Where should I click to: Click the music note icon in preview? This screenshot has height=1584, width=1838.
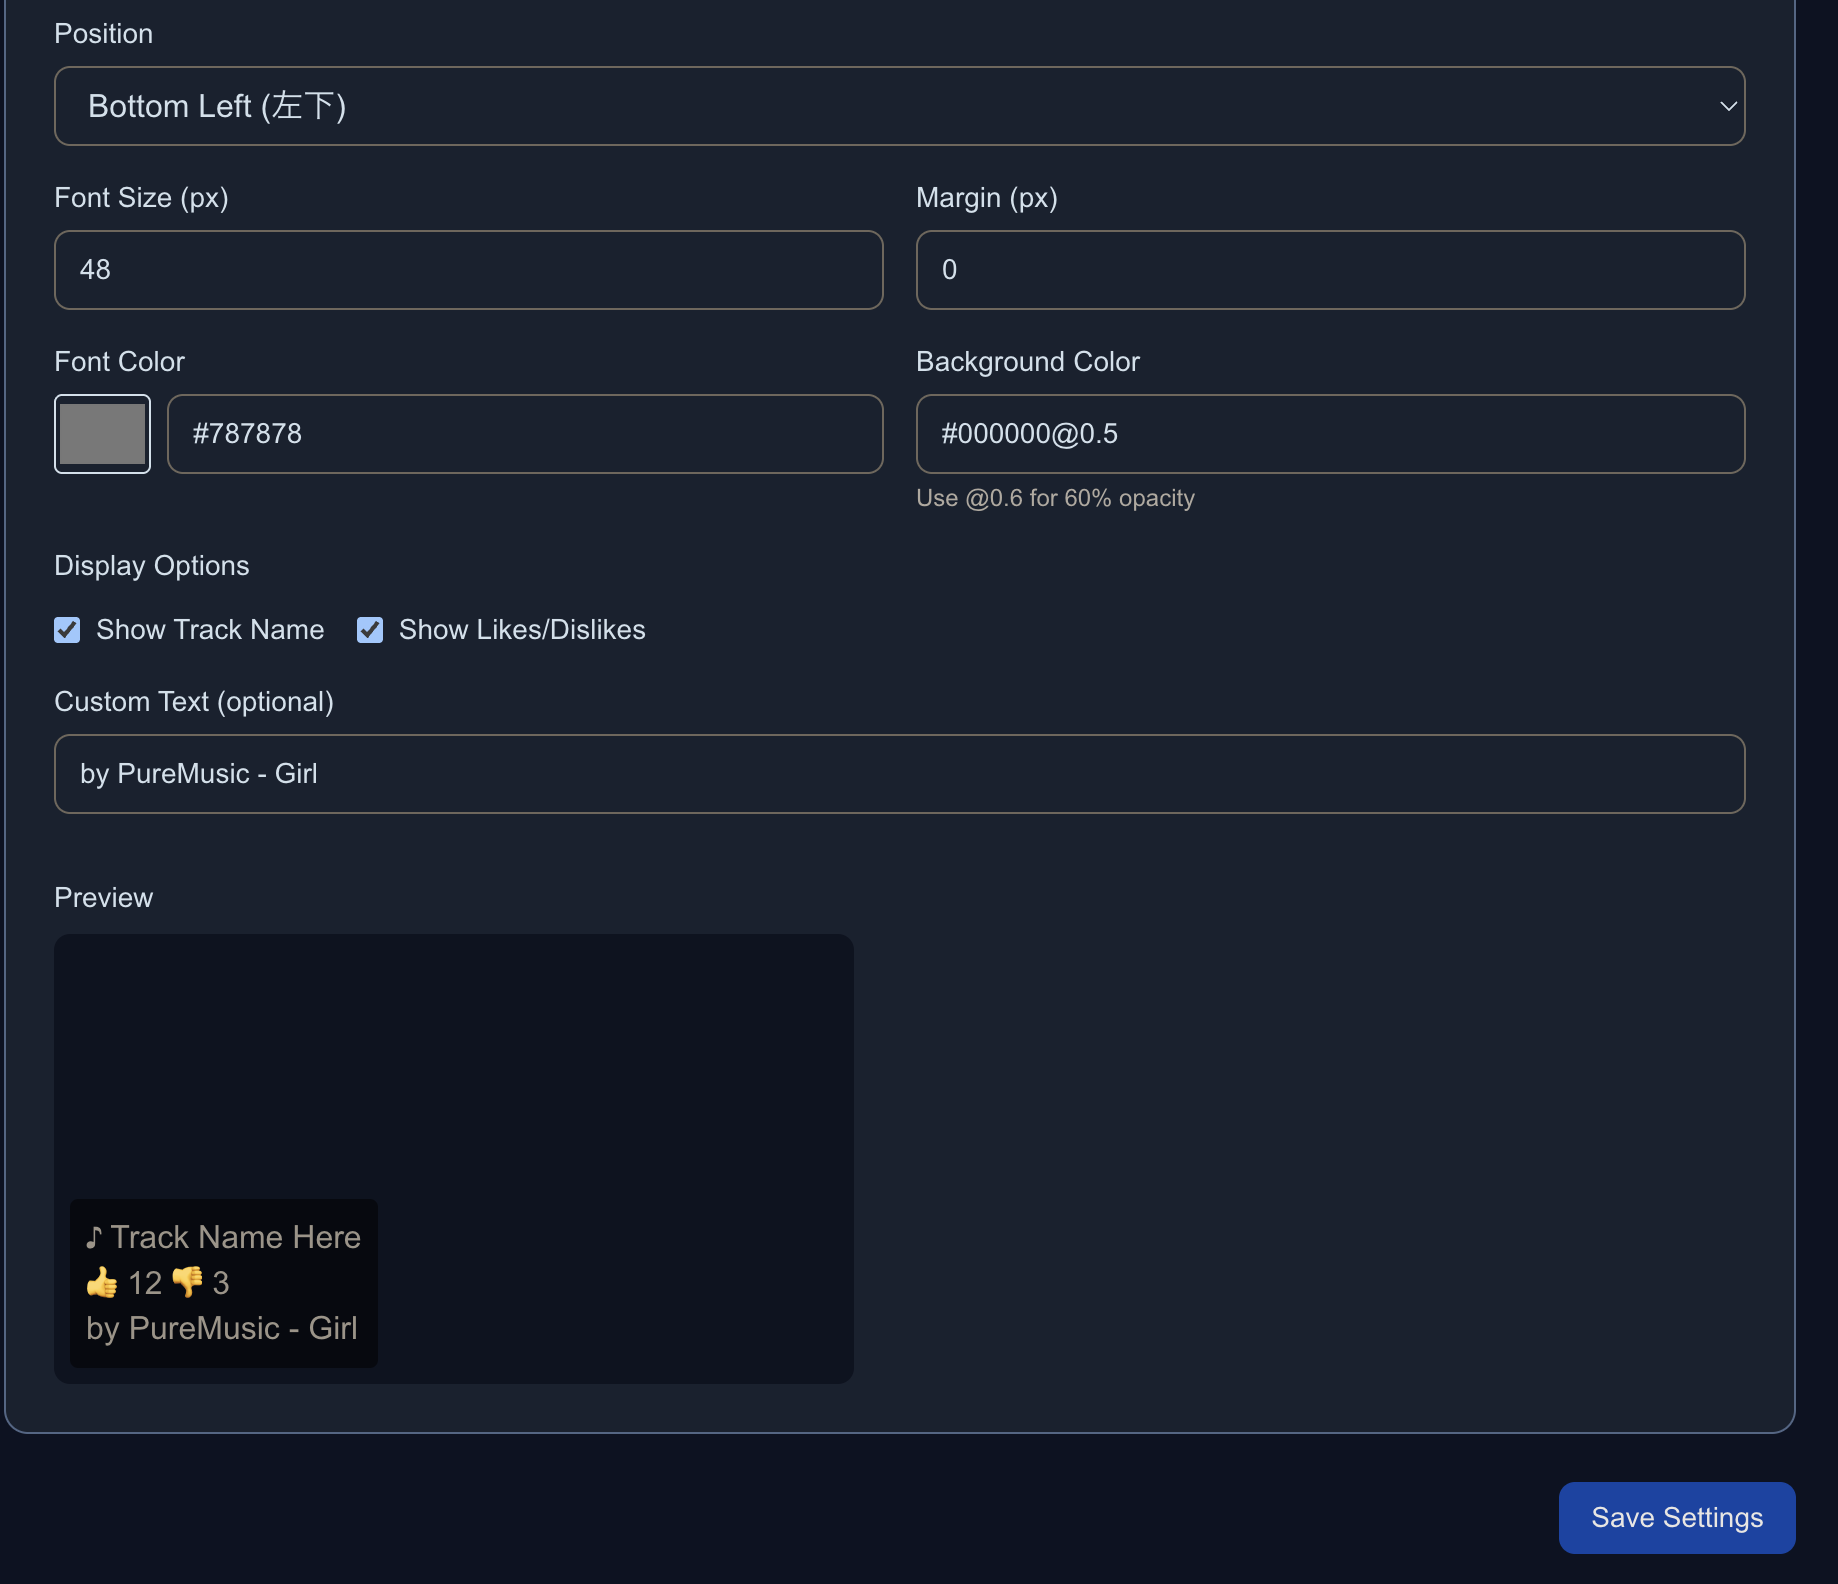[x=94, y=1238]
